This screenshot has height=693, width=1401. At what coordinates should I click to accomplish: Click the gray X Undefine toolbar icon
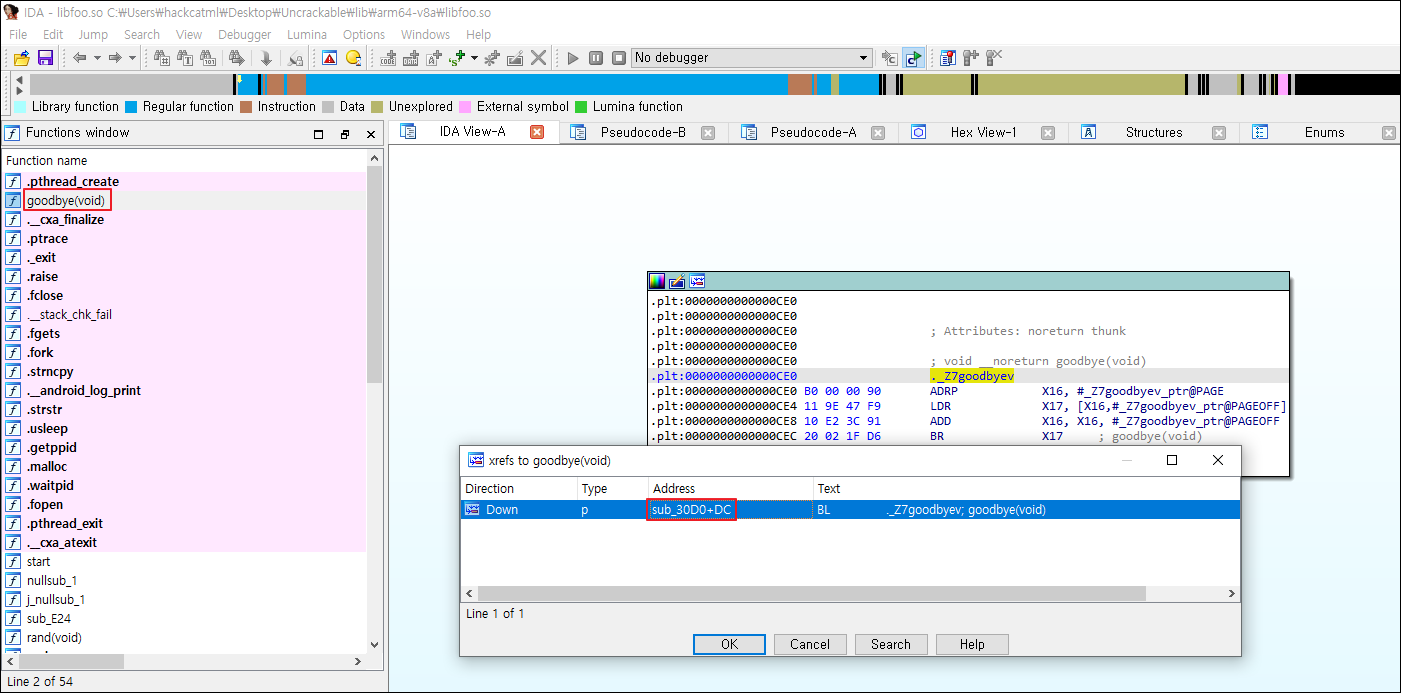pyautogui.click(x=539, y=58)
